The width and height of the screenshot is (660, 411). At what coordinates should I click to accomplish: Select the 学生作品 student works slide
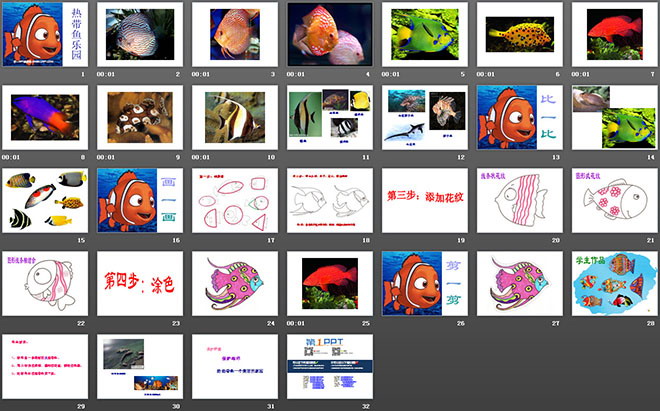pyautogui.click(x=615, y=283)
